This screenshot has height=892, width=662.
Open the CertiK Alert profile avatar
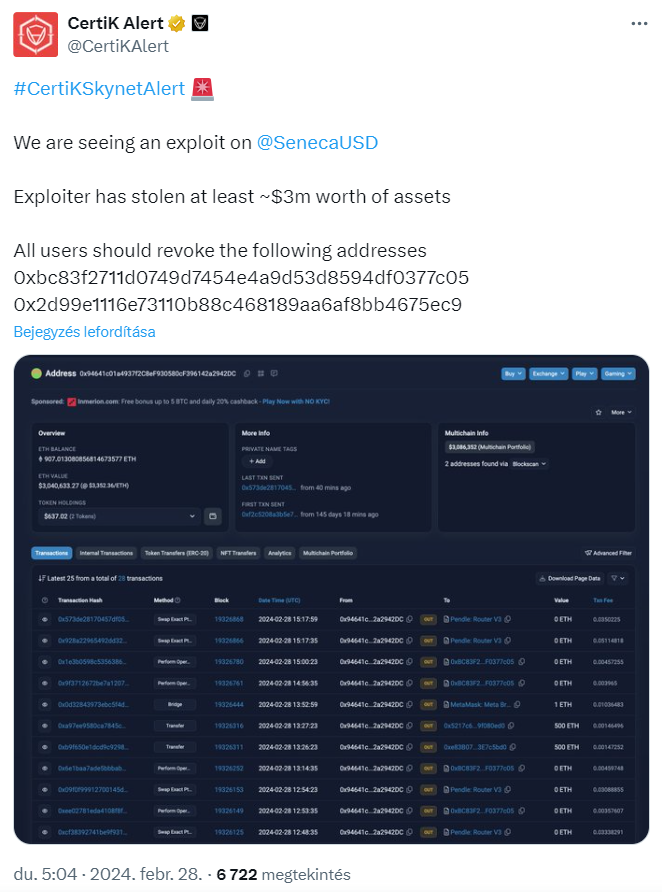(35, 35)
